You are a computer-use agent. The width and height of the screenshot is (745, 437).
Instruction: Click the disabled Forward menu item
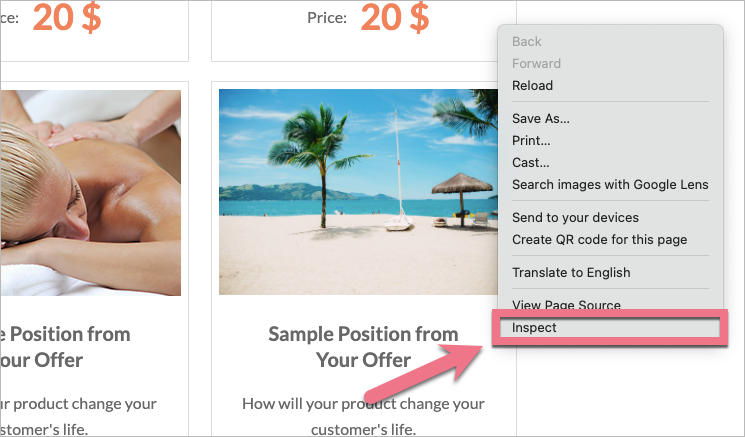tap(536, 64)
